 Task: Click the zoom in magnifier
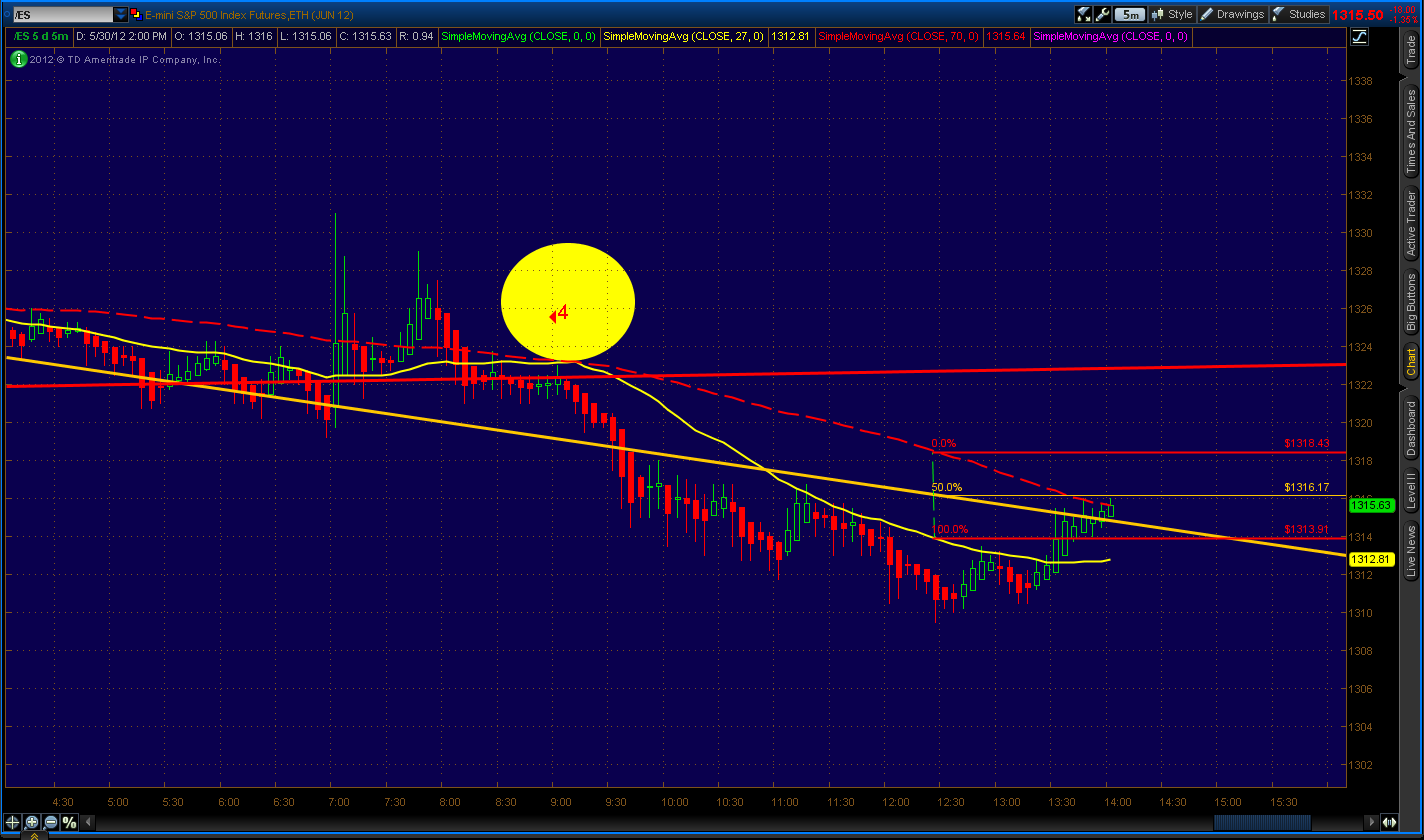pyautogui.click(x=33, y=822)
